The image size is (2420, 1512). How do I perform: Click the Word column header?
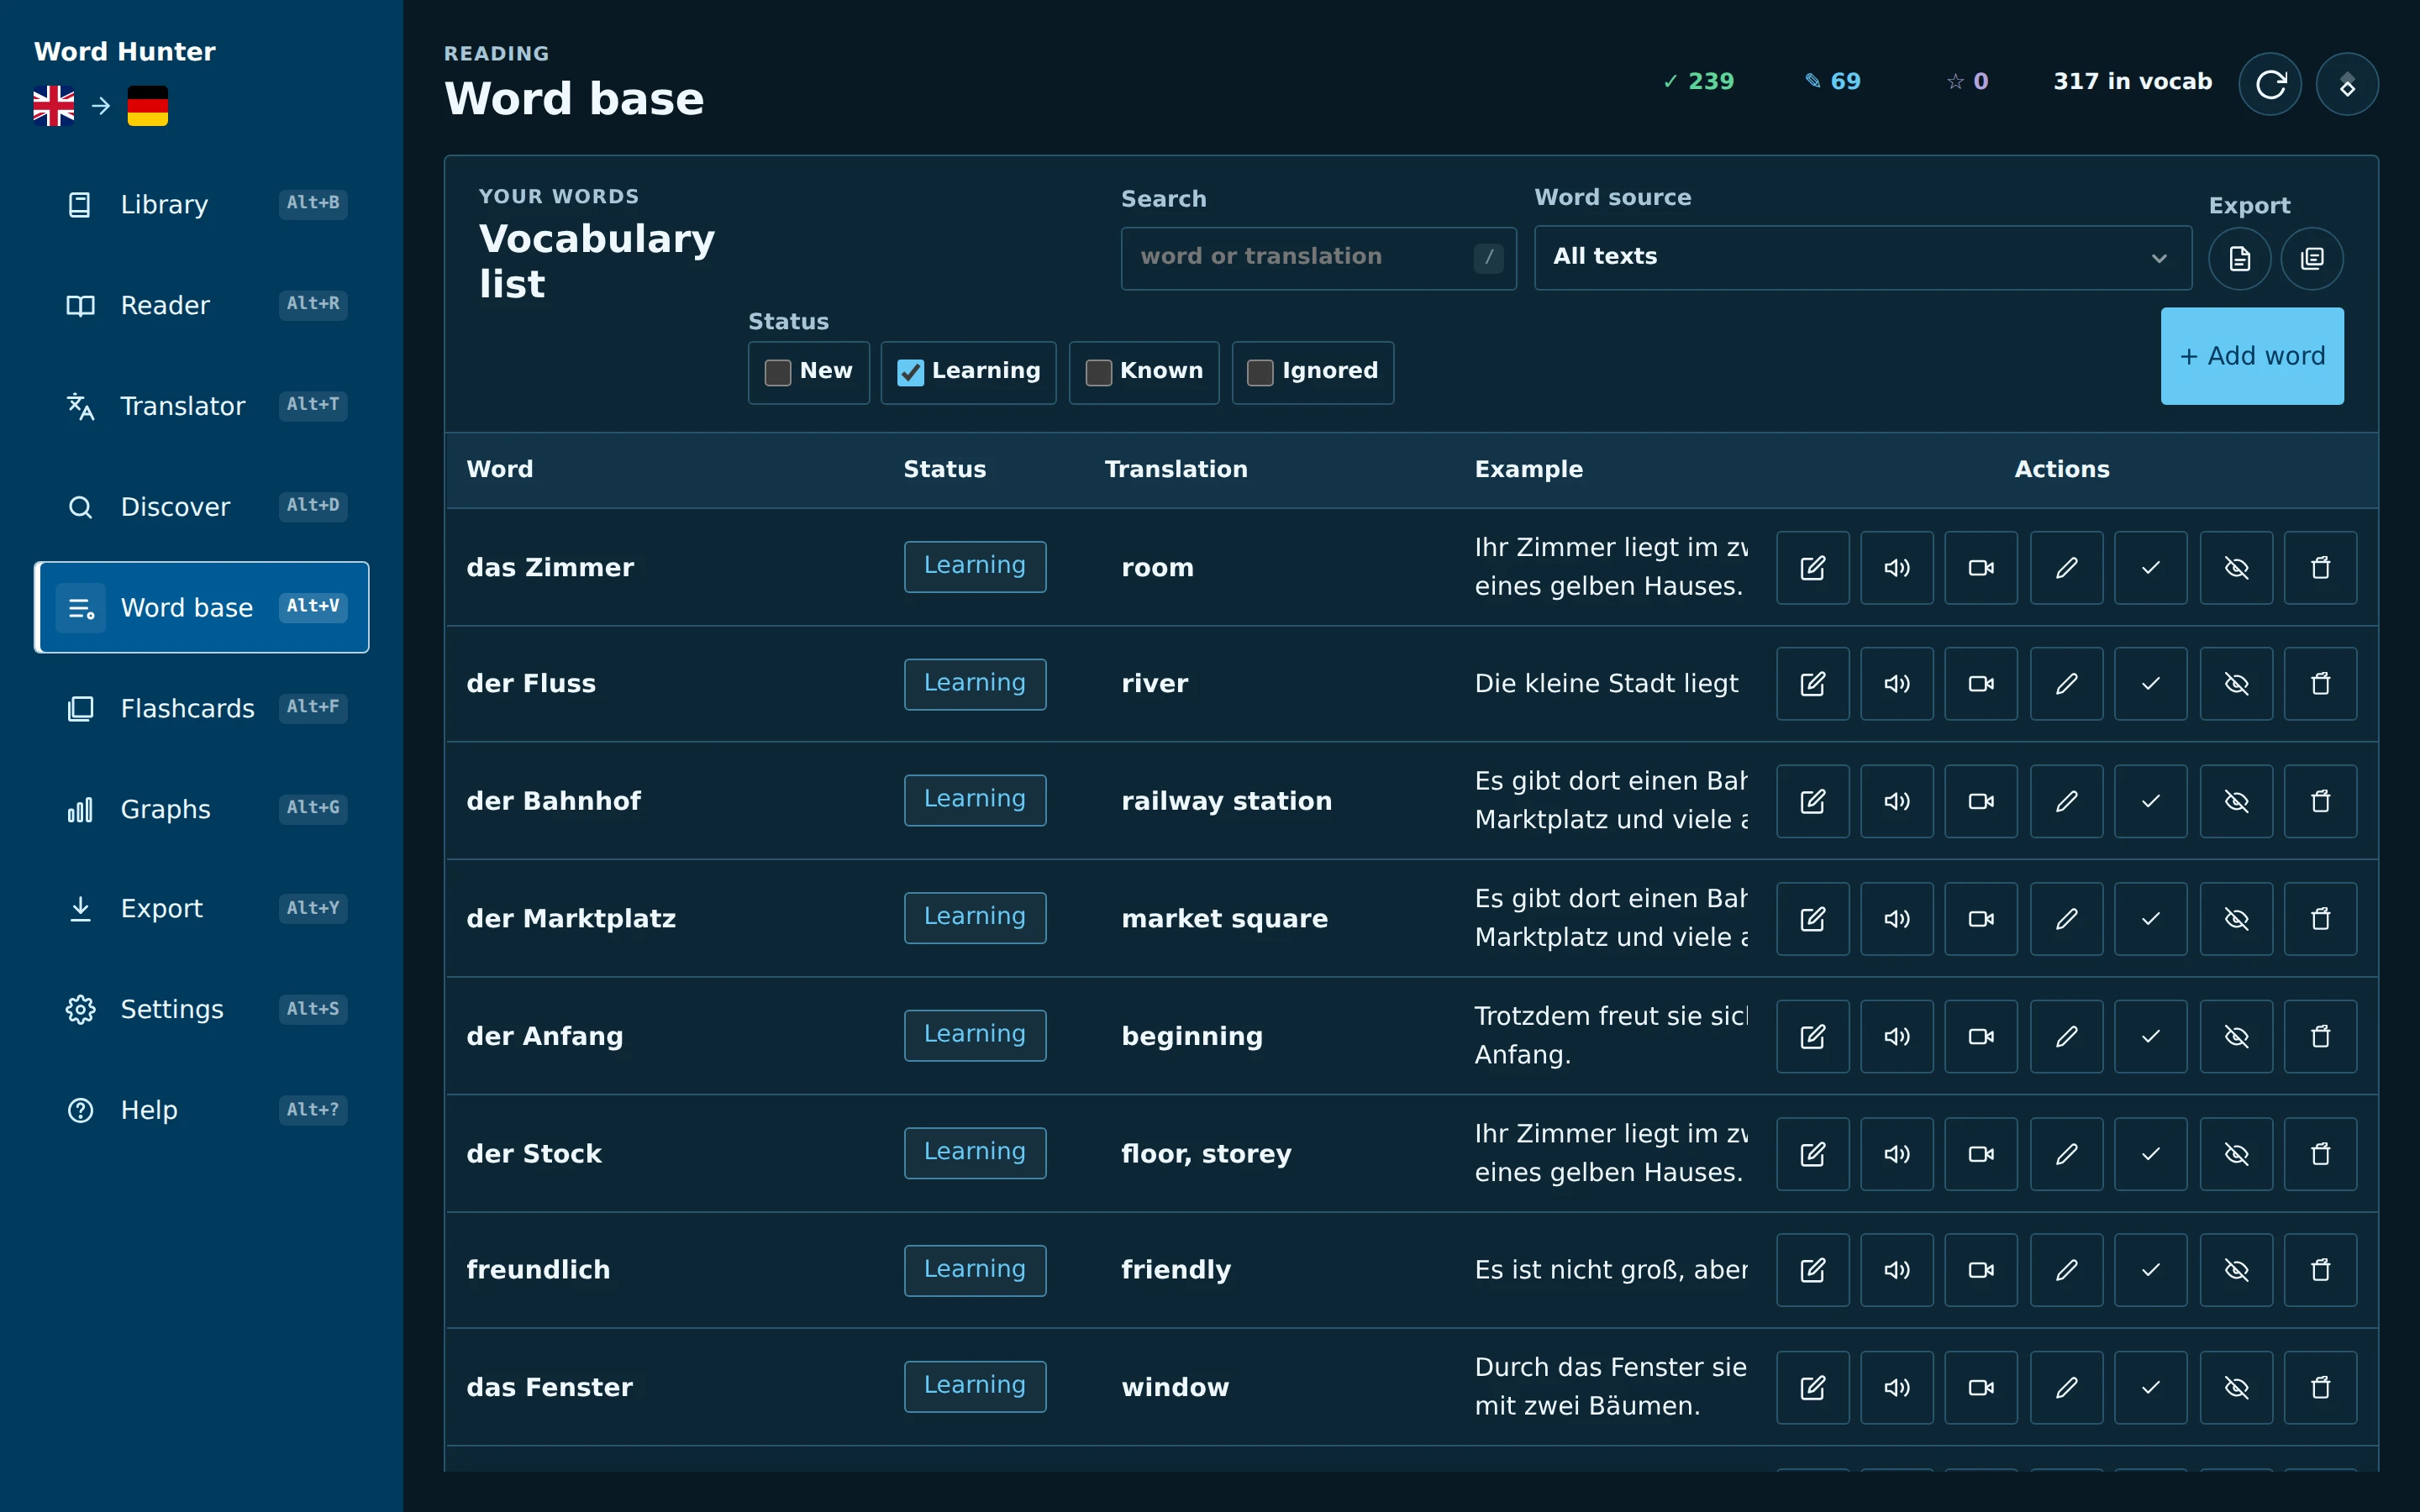500,469
